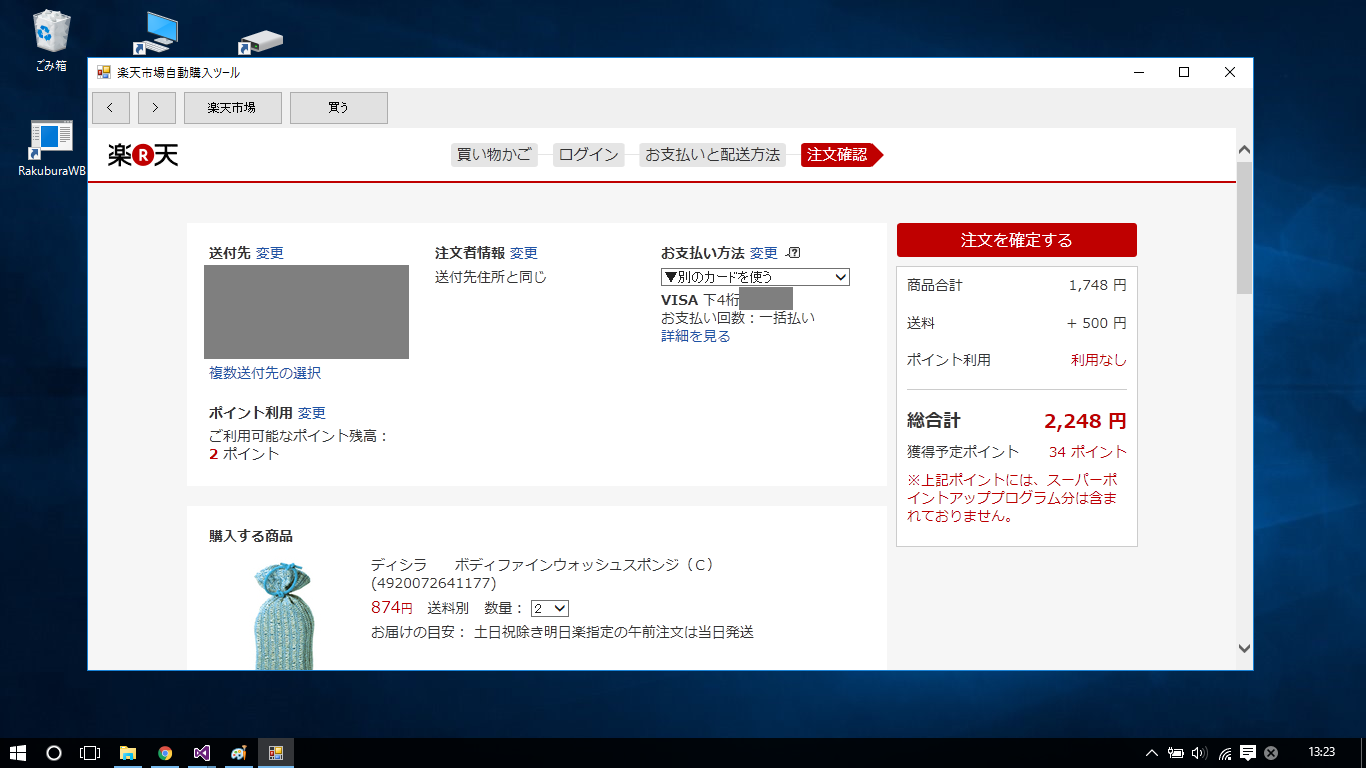Image resolution: width=1366 pixels, height=768 pixels.
Task: Click 変更 next to 注文者情報
Action: [x=524, y=253]
